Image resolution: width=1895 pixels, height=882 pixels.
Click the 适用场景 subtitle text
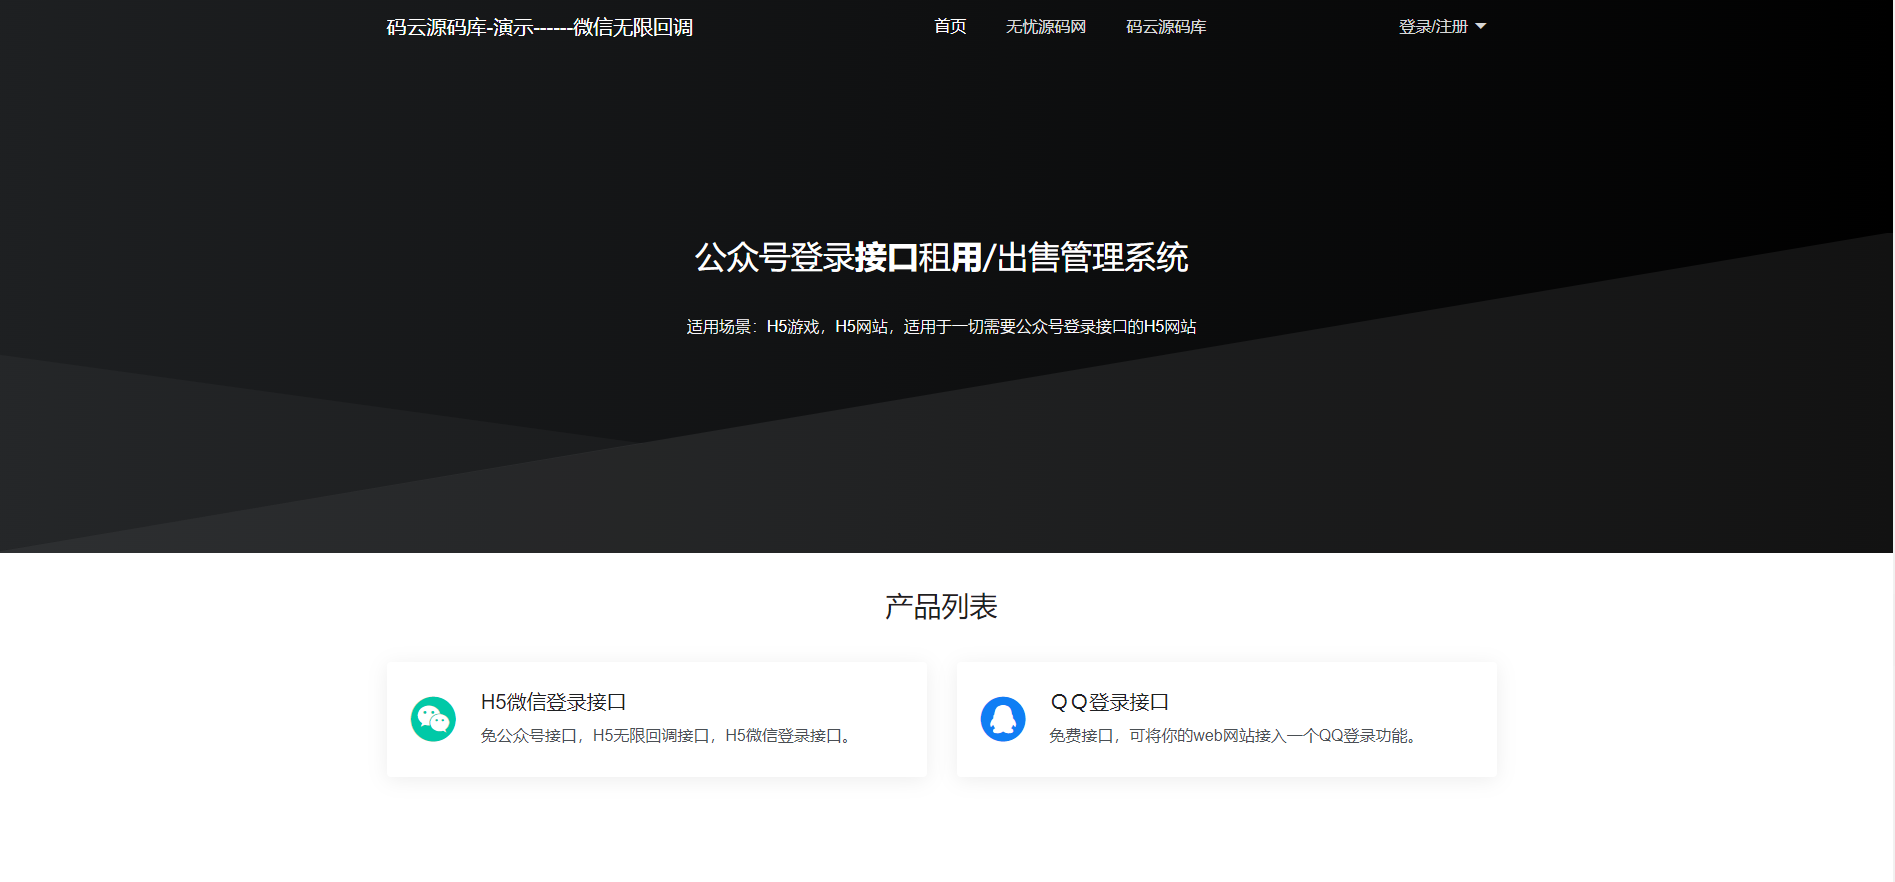[941, 327]
